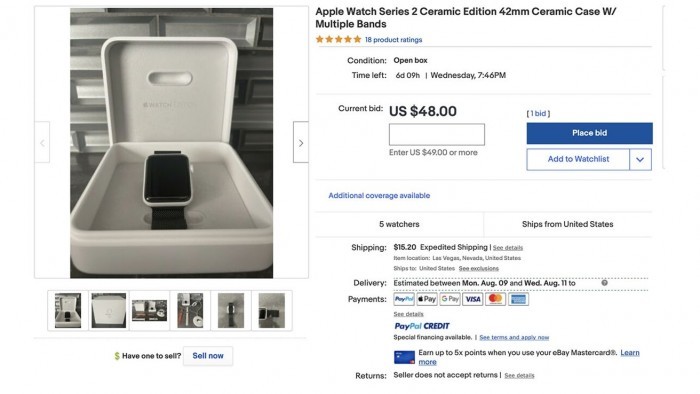Screen dimensions: 700x394
Task: Click the American Express card icon
Action: (518, 299)
